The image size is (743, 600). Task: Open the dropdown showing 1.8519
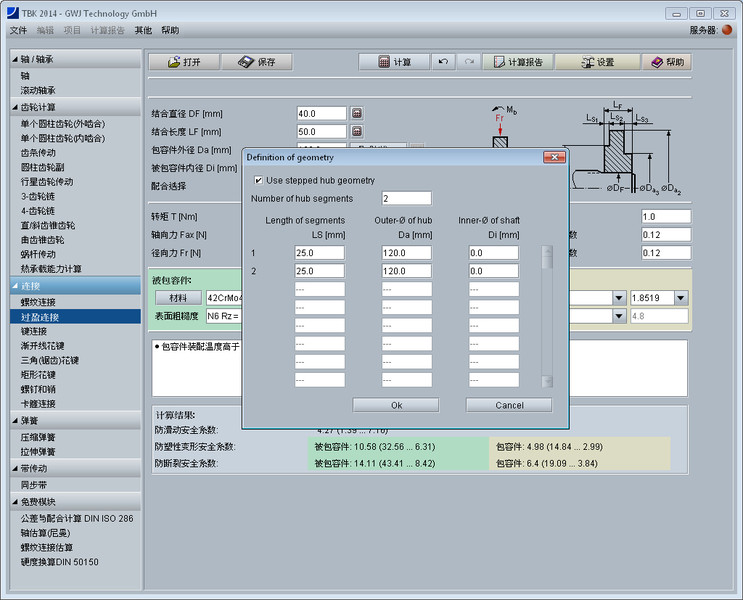click(x=680, y=298)
